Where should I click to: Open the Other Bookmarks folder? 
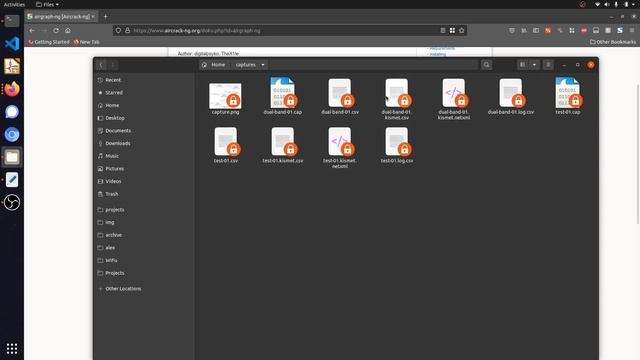point(613,42)
